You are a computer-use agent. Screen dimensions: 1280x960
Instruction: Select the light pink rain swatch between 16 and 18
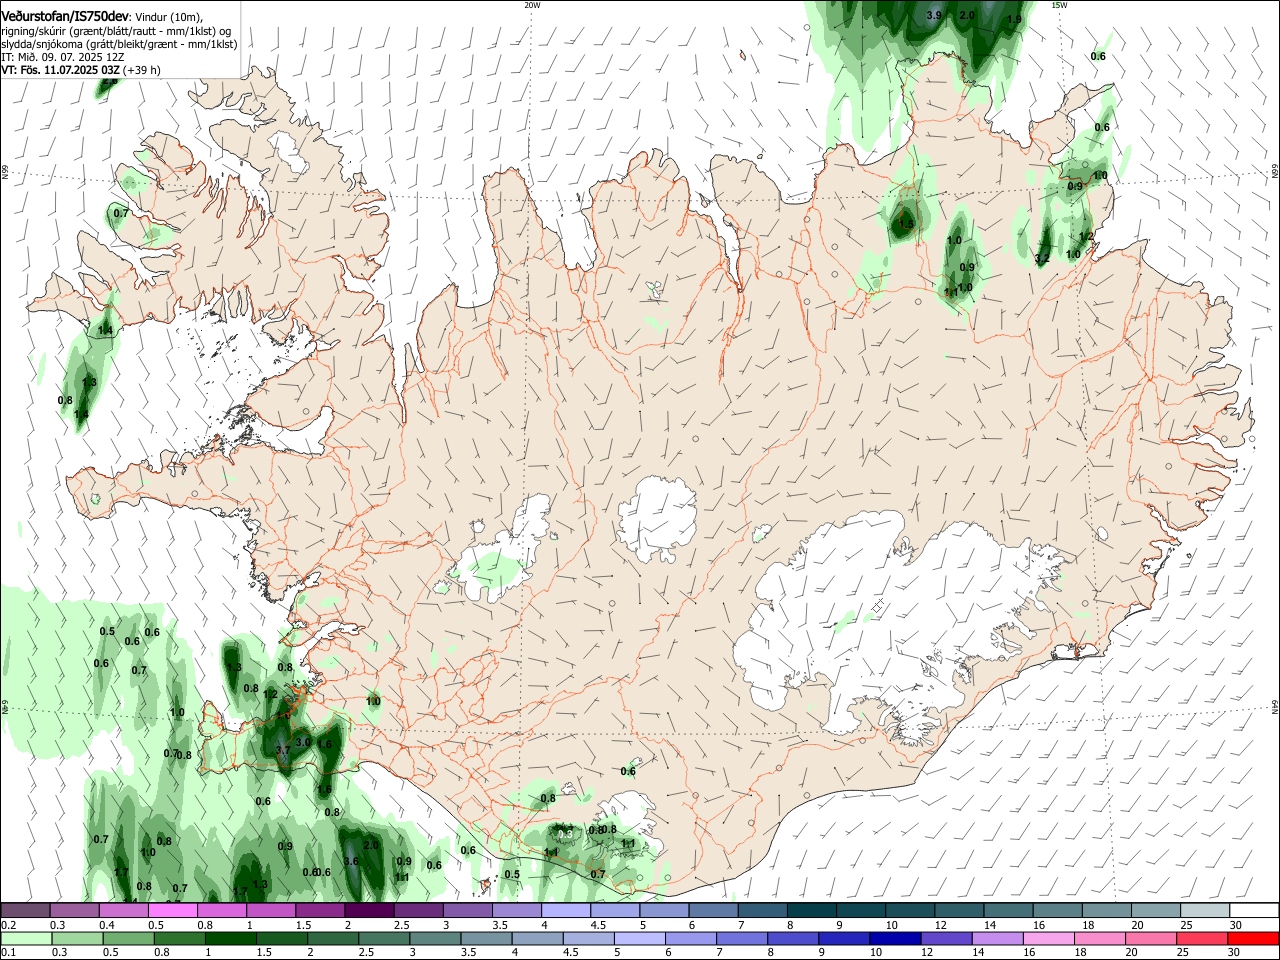(x=1048, y=938)
